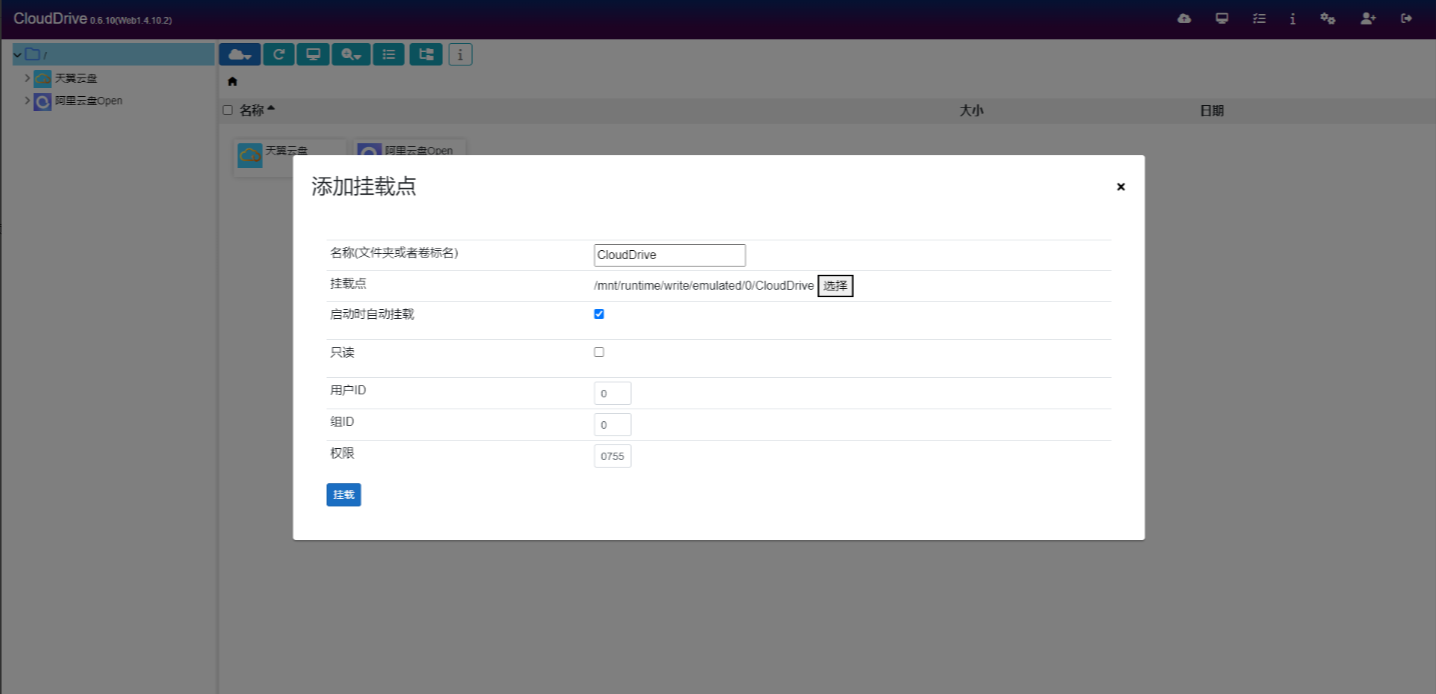Click the home icon in the breadcrumb

[x=233, y=81]
